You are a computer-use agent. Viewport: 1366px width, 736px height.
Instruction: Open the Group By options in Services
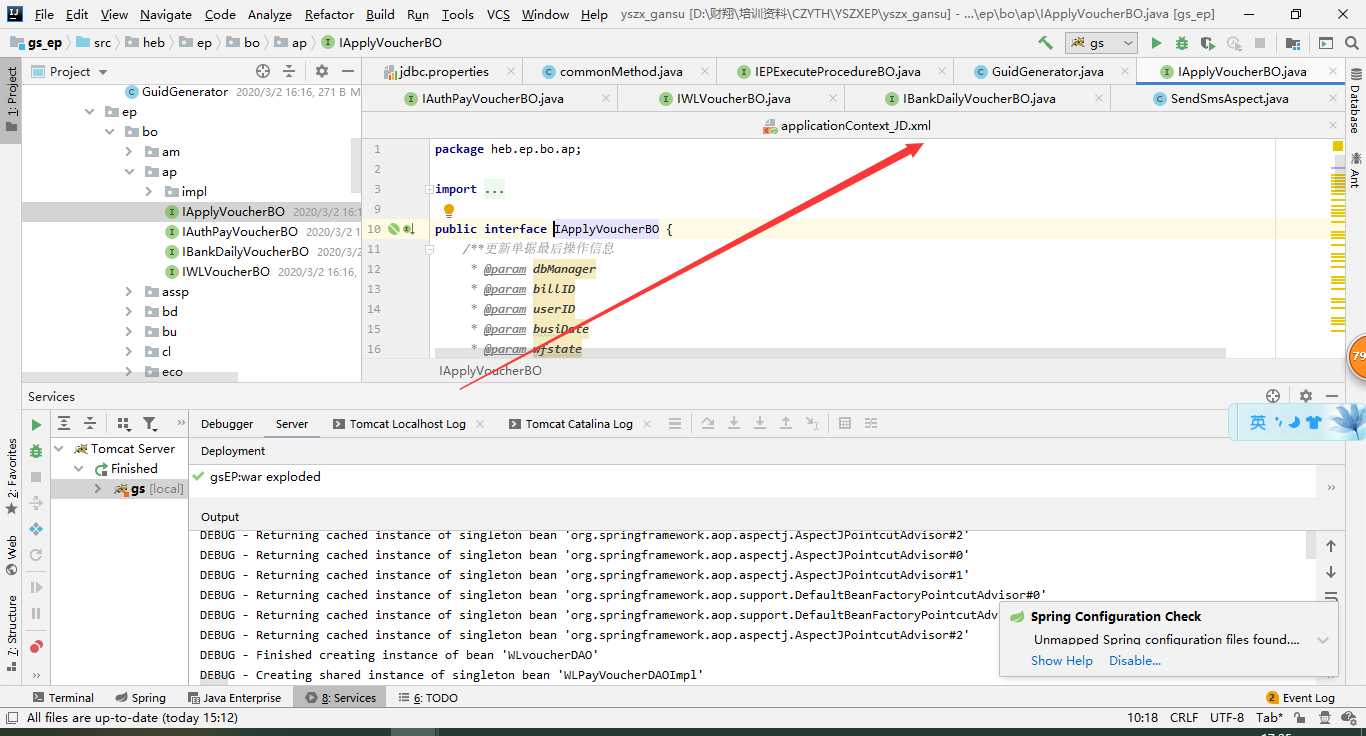tap(124, 424)
